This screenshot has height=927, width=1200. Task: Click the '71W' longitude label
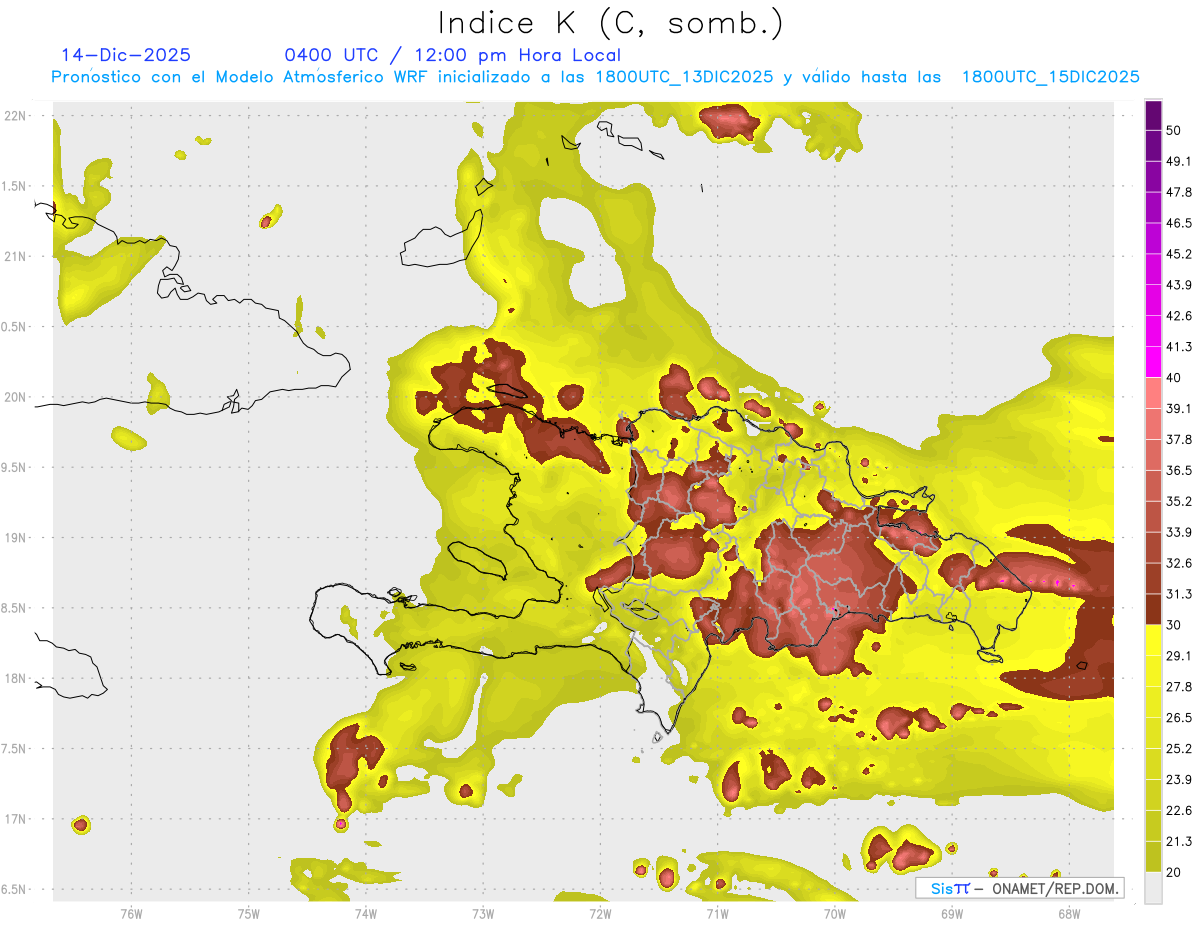[x=717, y=914]
